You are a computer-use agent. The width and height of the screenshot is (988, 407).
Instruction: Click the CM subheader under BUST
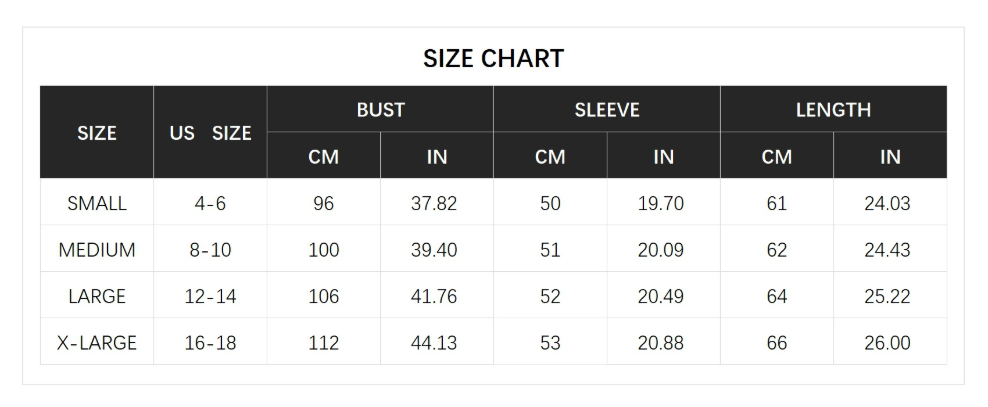pos(323,157)
